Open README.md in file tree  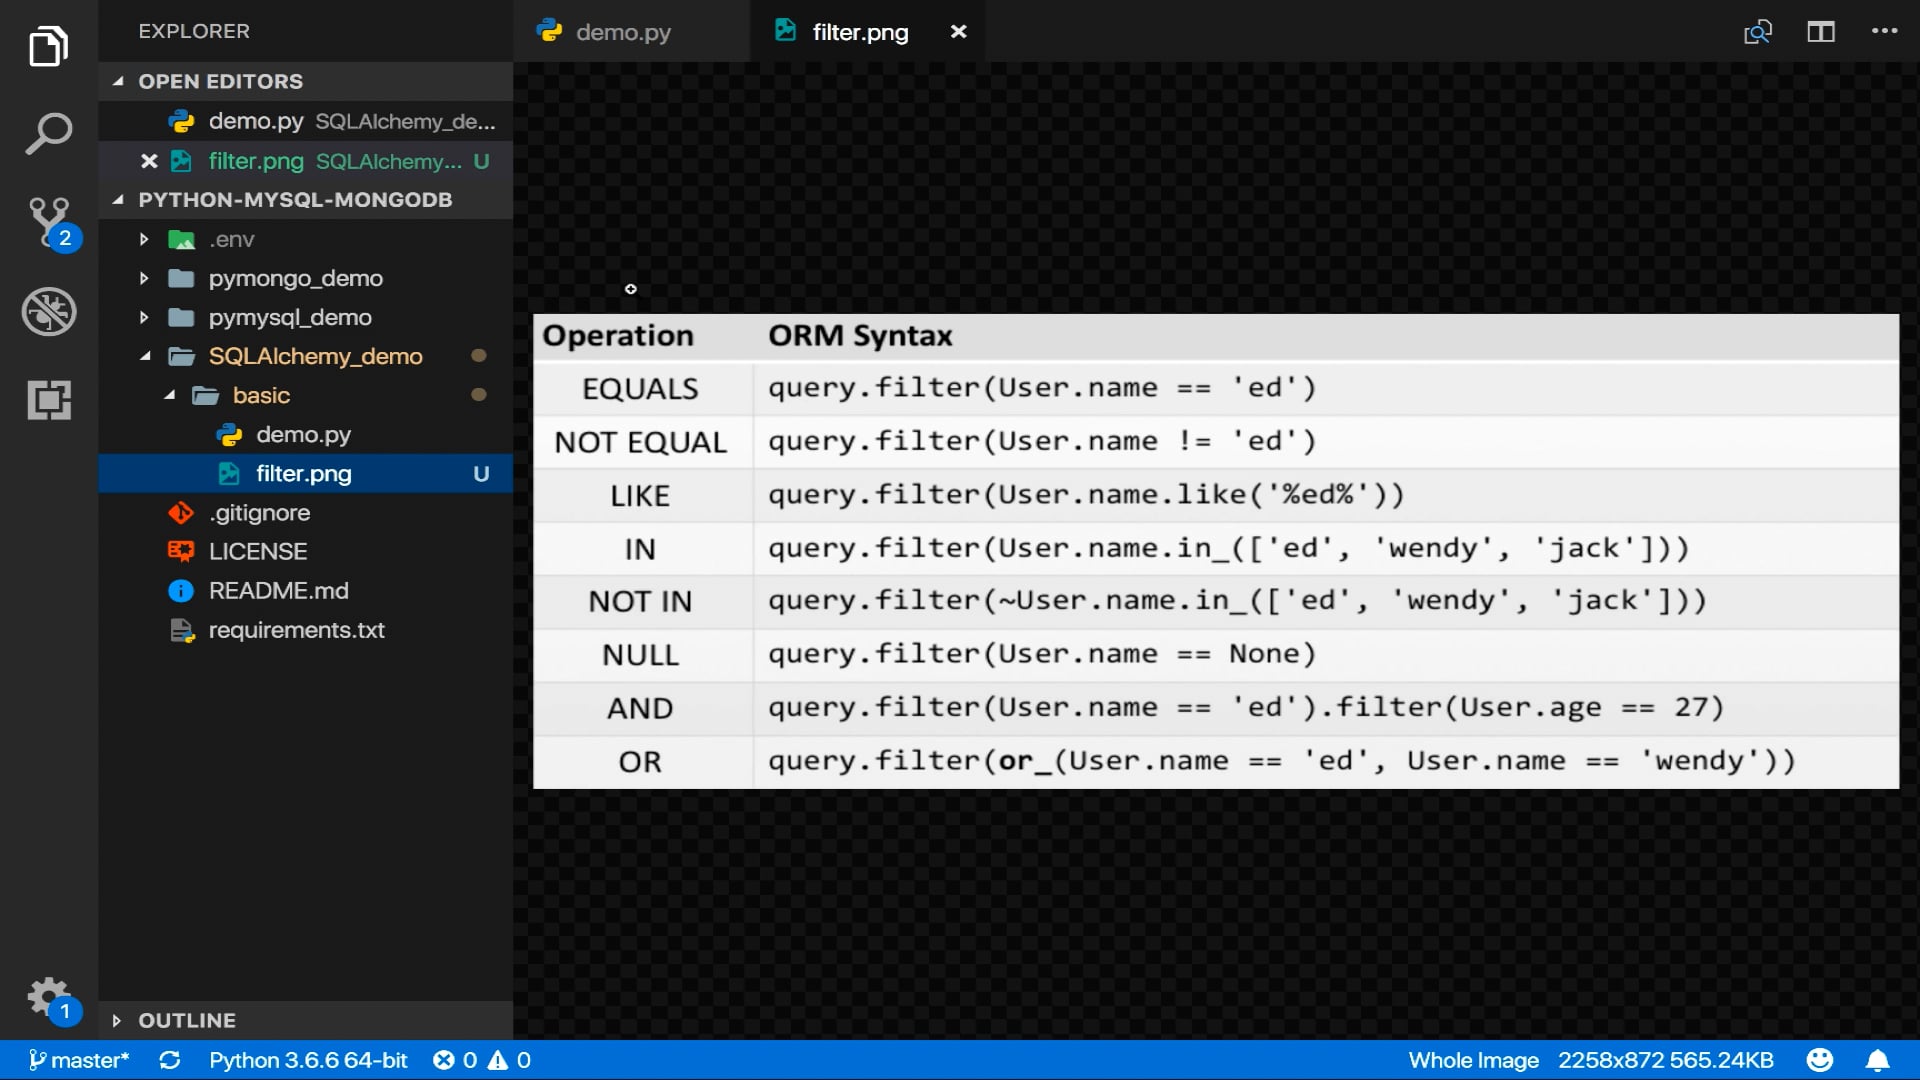278,591
